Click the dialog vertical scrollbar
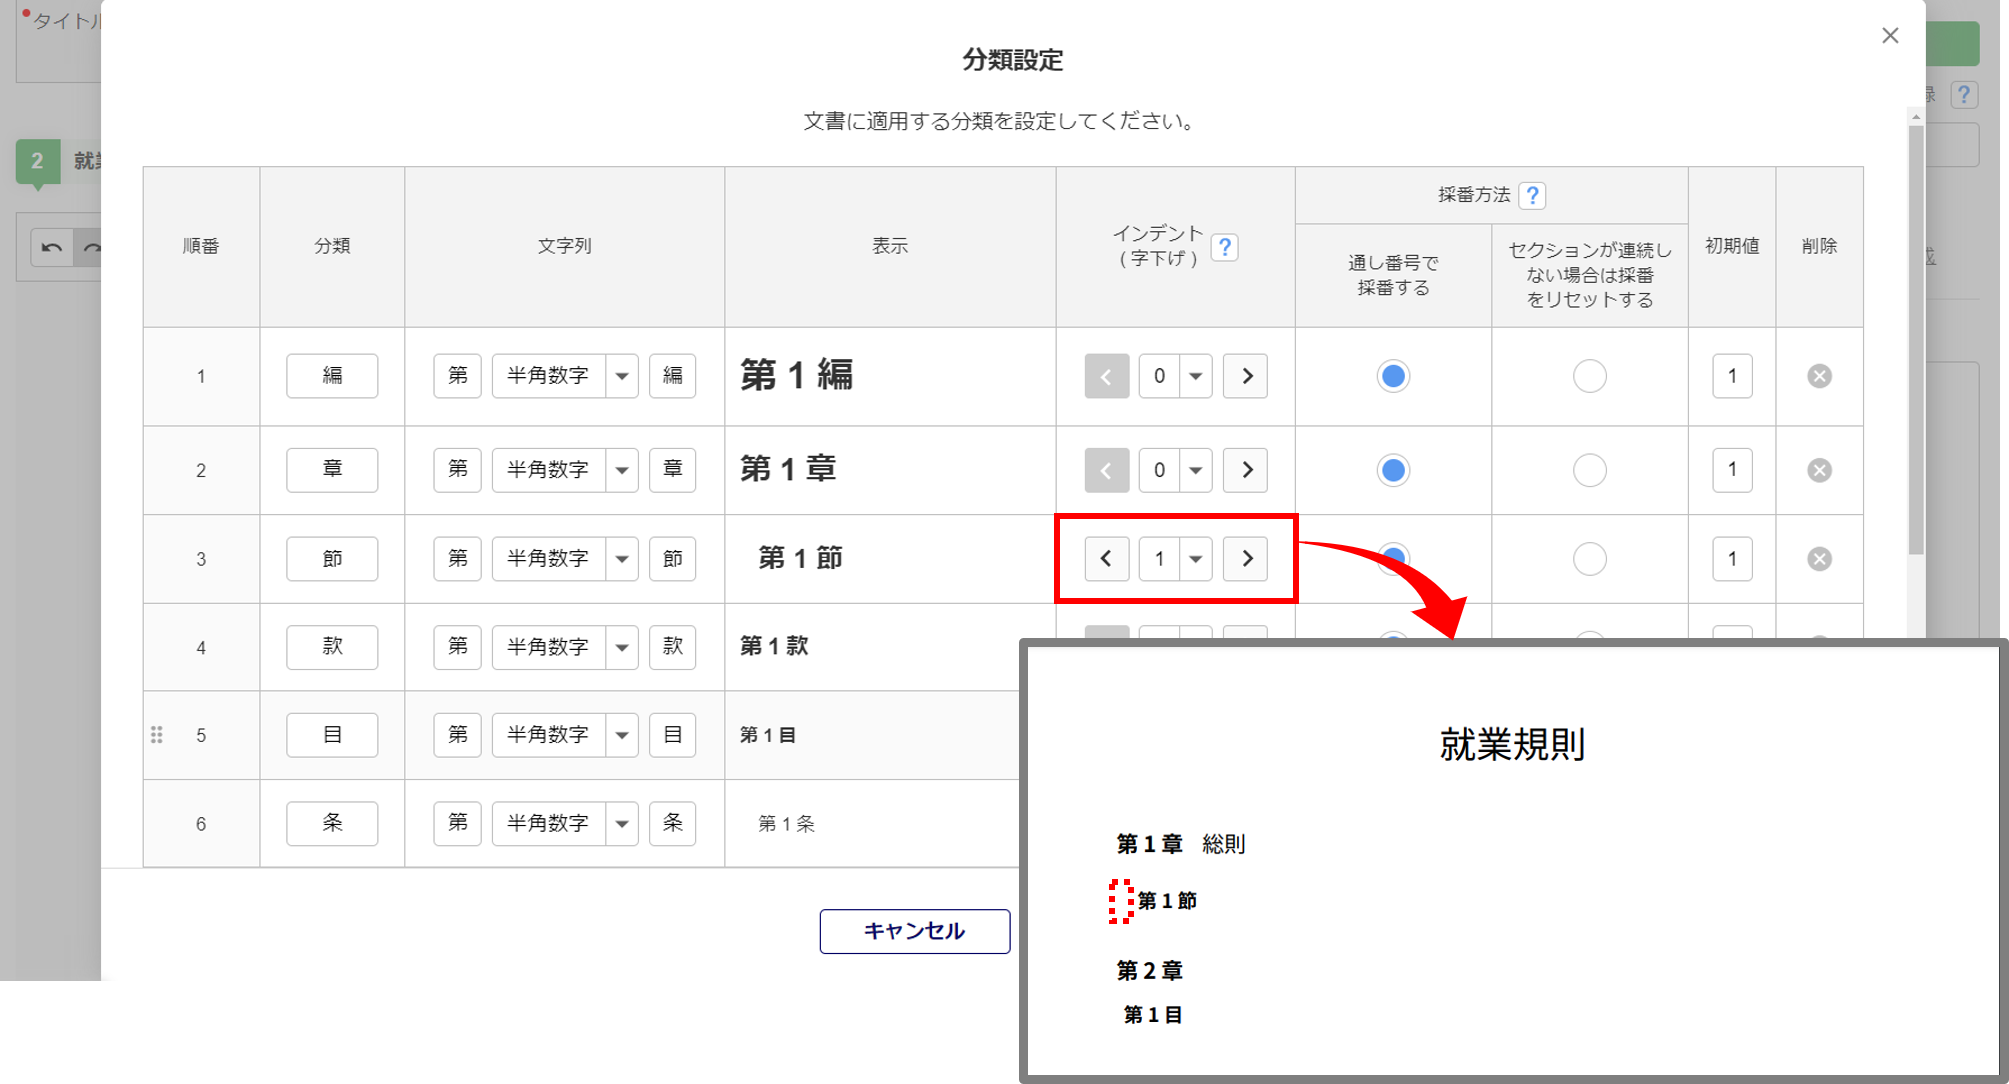Screen dimensions: 2009x1084 click(1916, 340)
